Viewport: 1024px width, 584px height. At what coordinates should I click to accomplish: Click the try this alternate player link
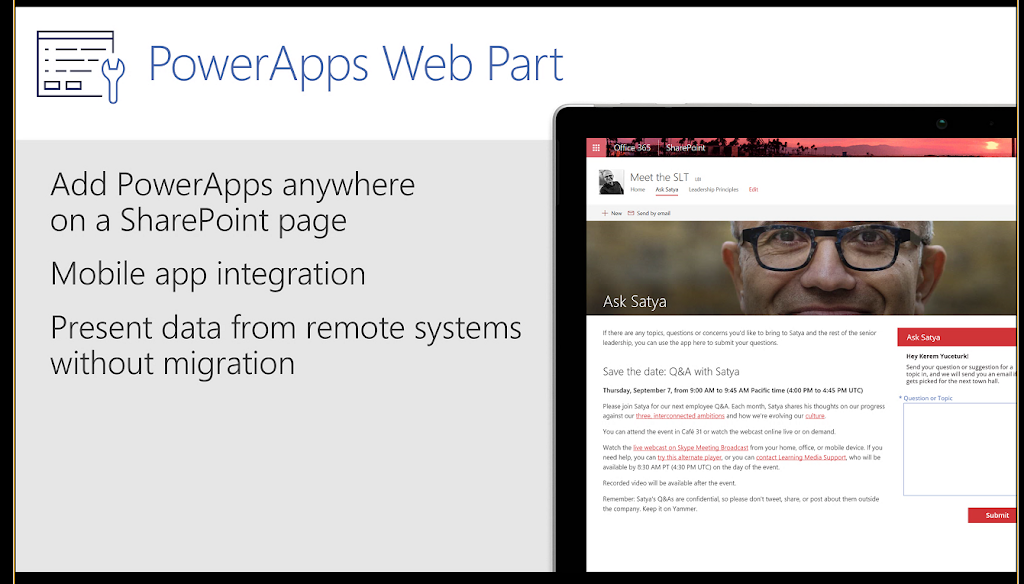689,457
